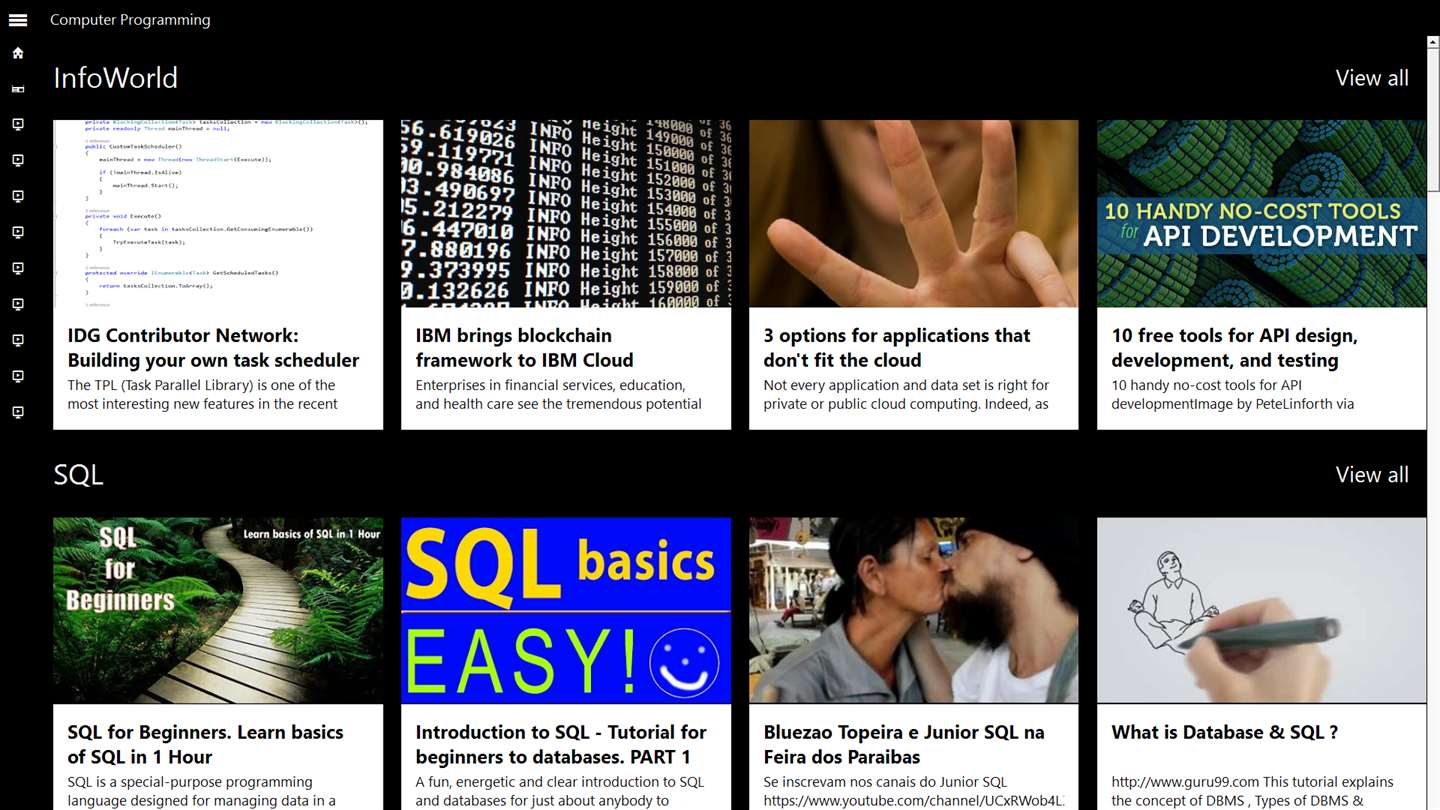The height and width of the screenshot is (810, 1440).
Task: Open the SQL section heading
Action: click(x=78, y=475)
